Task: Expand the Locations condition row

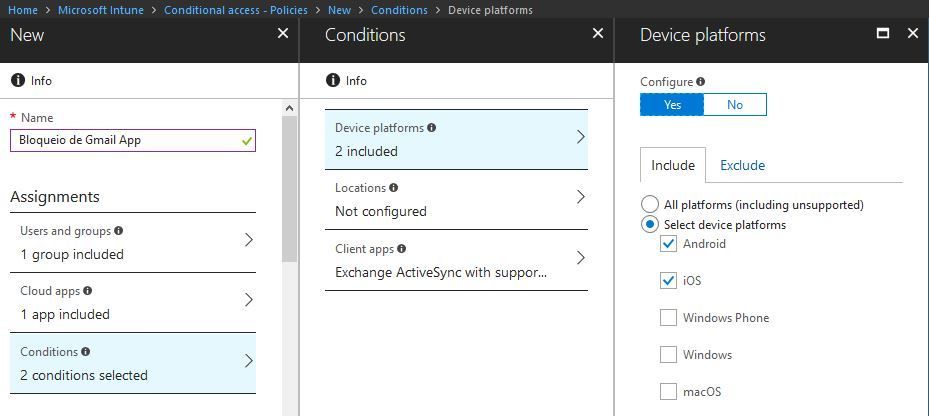Action: [456, 199]
